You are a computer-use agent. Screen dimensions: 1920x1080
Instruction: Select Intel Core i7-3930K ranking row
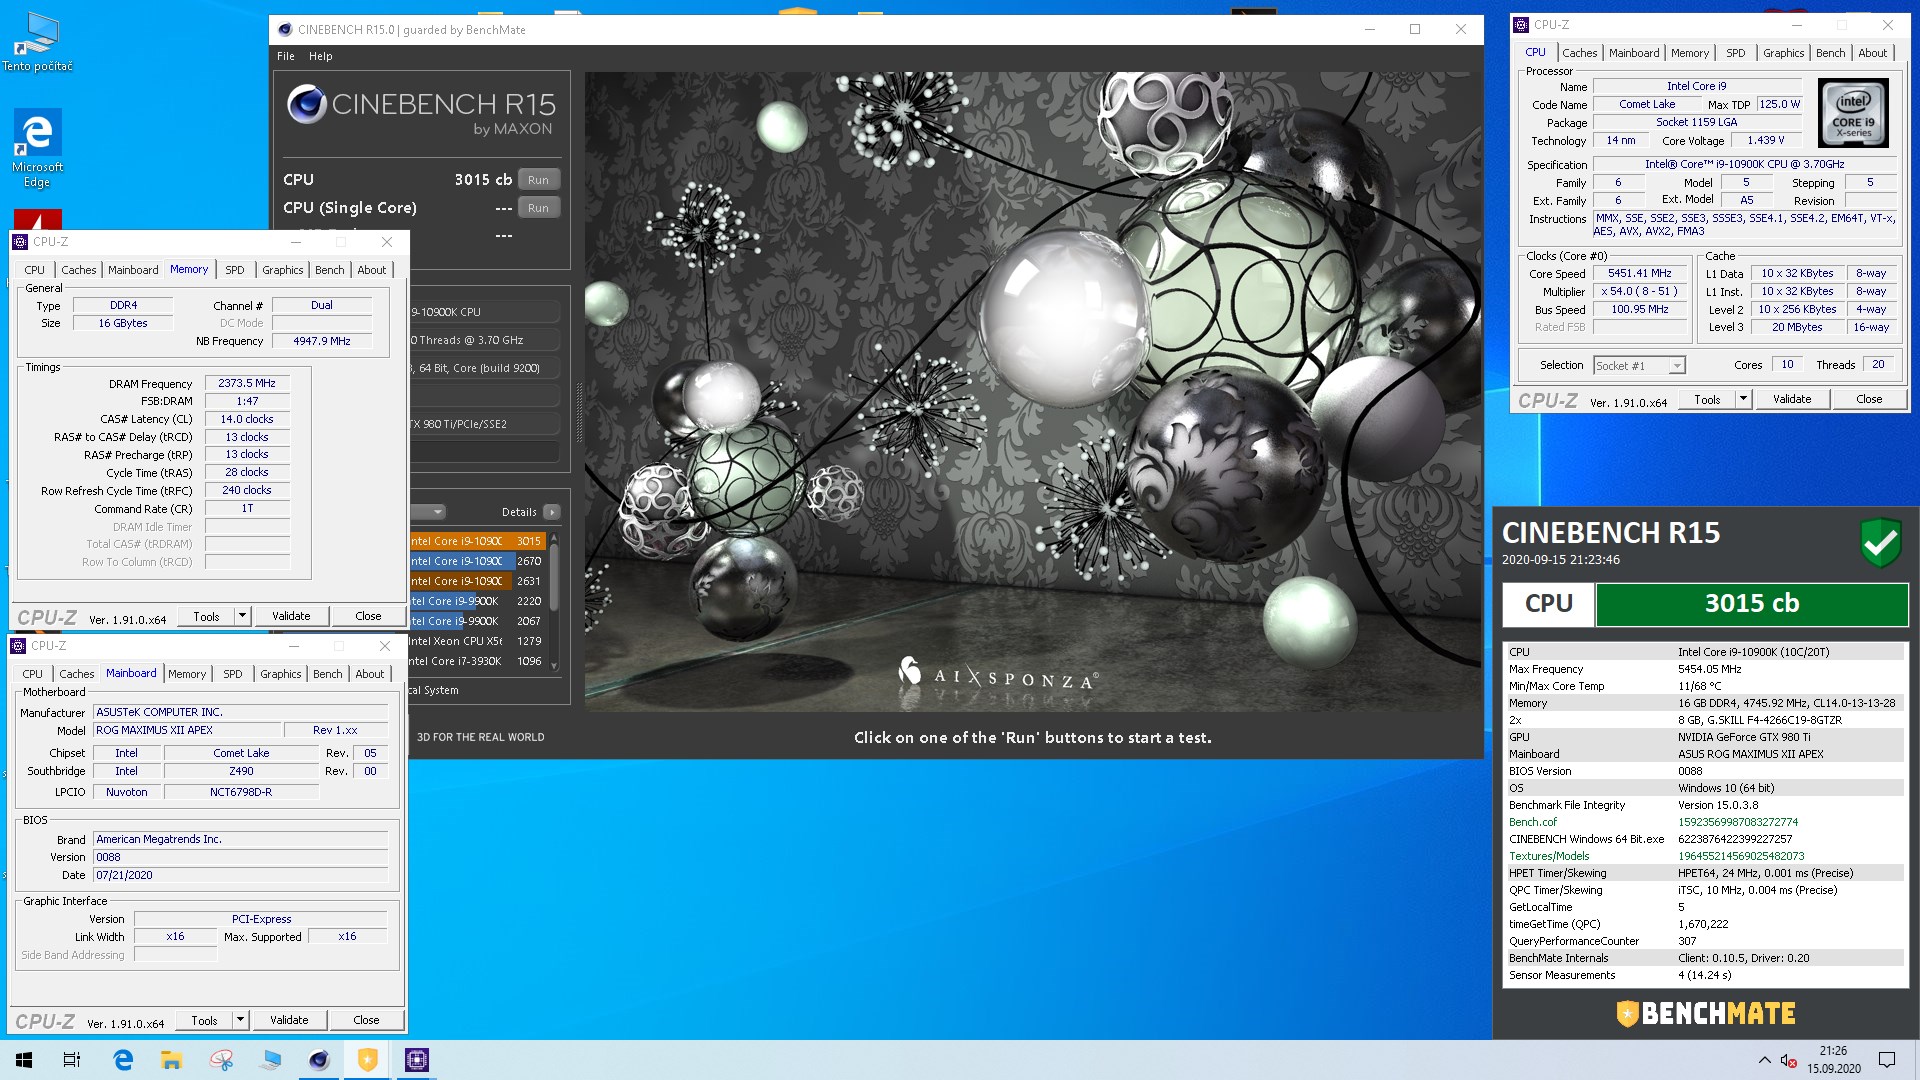(477, 661)
